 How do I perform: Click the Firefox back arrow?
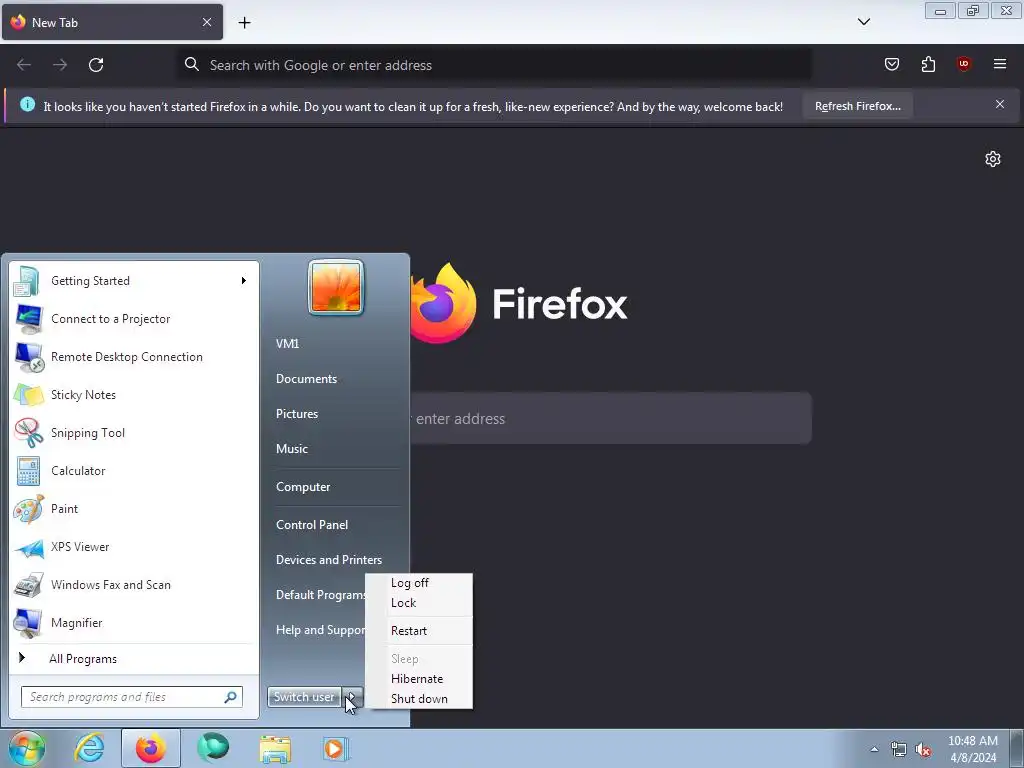pos(24,65)
